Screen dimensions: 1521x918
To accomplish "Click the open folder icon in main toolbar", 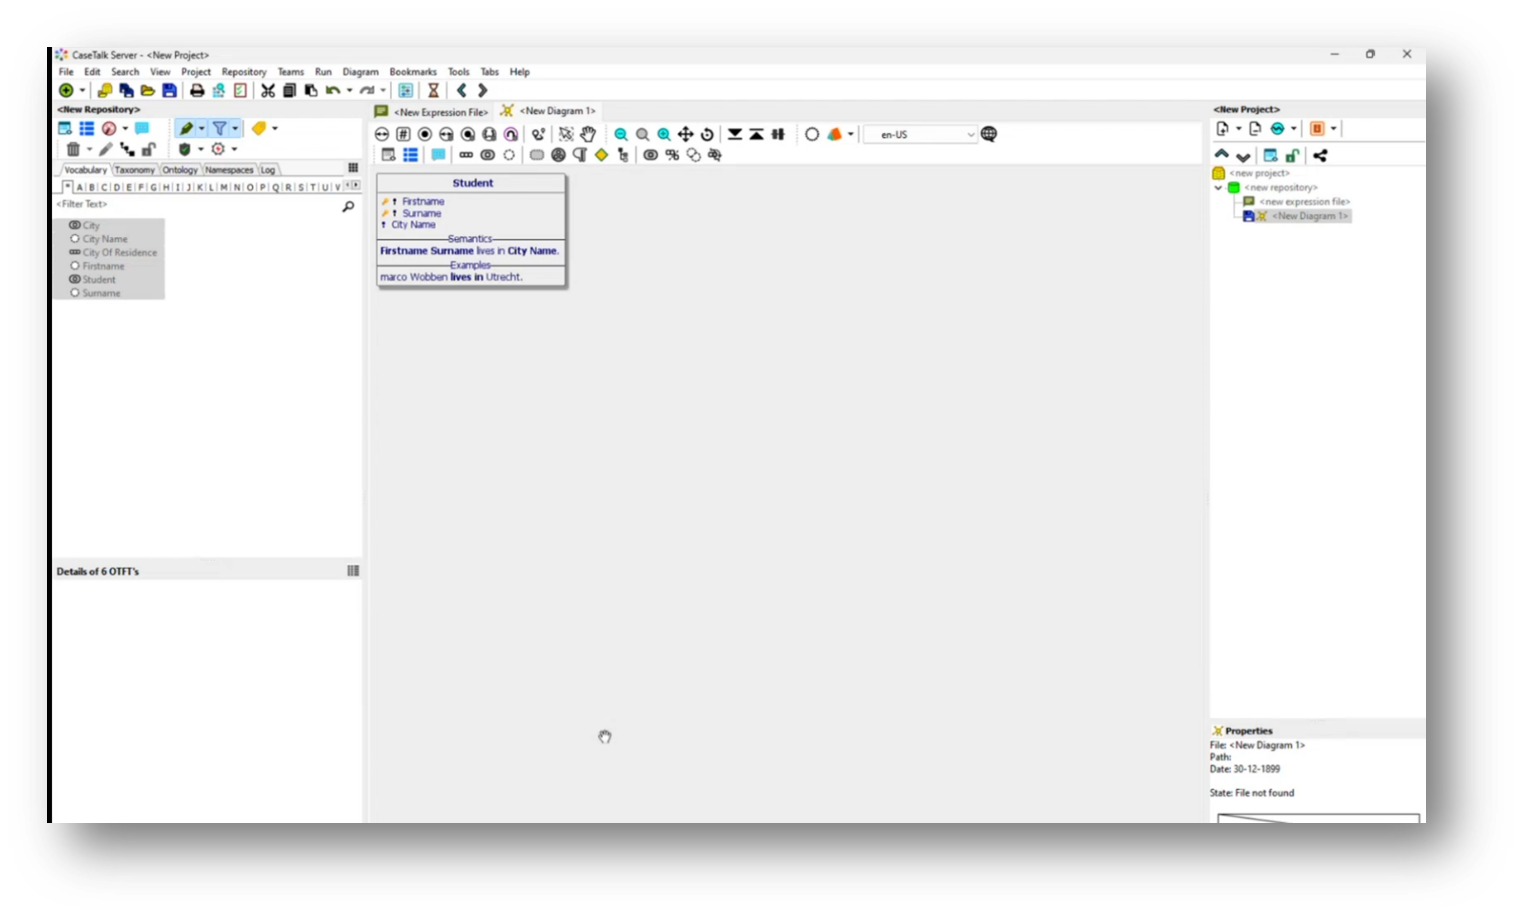I will click(148, 90).
